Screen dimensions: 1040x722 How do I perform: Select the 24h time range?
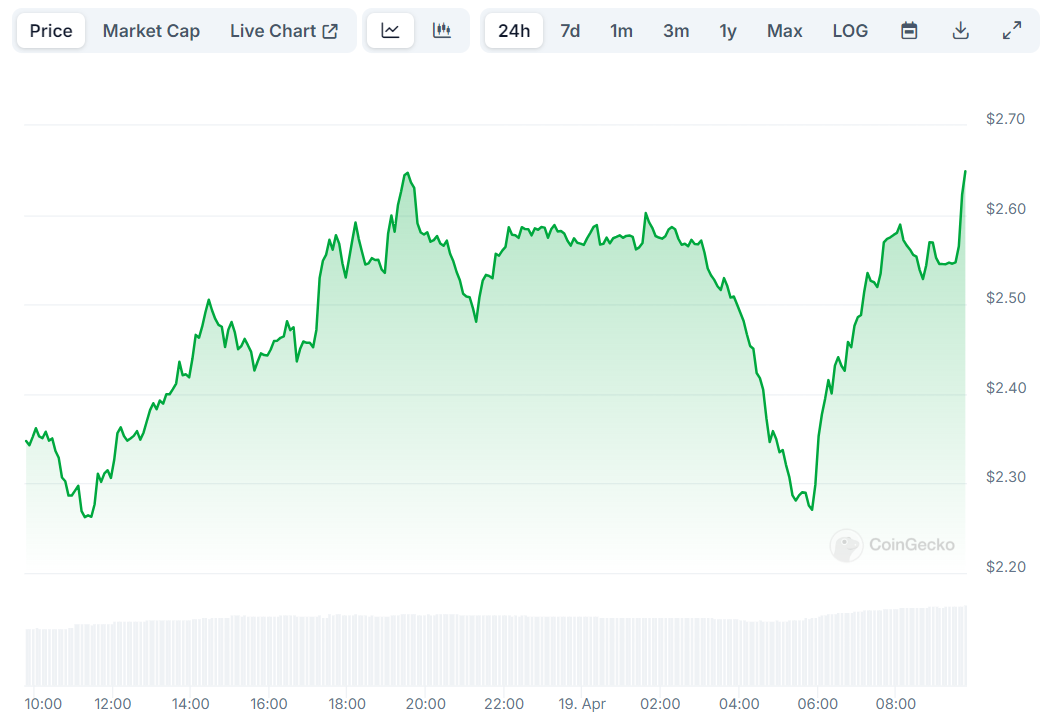tap(514, 31)
